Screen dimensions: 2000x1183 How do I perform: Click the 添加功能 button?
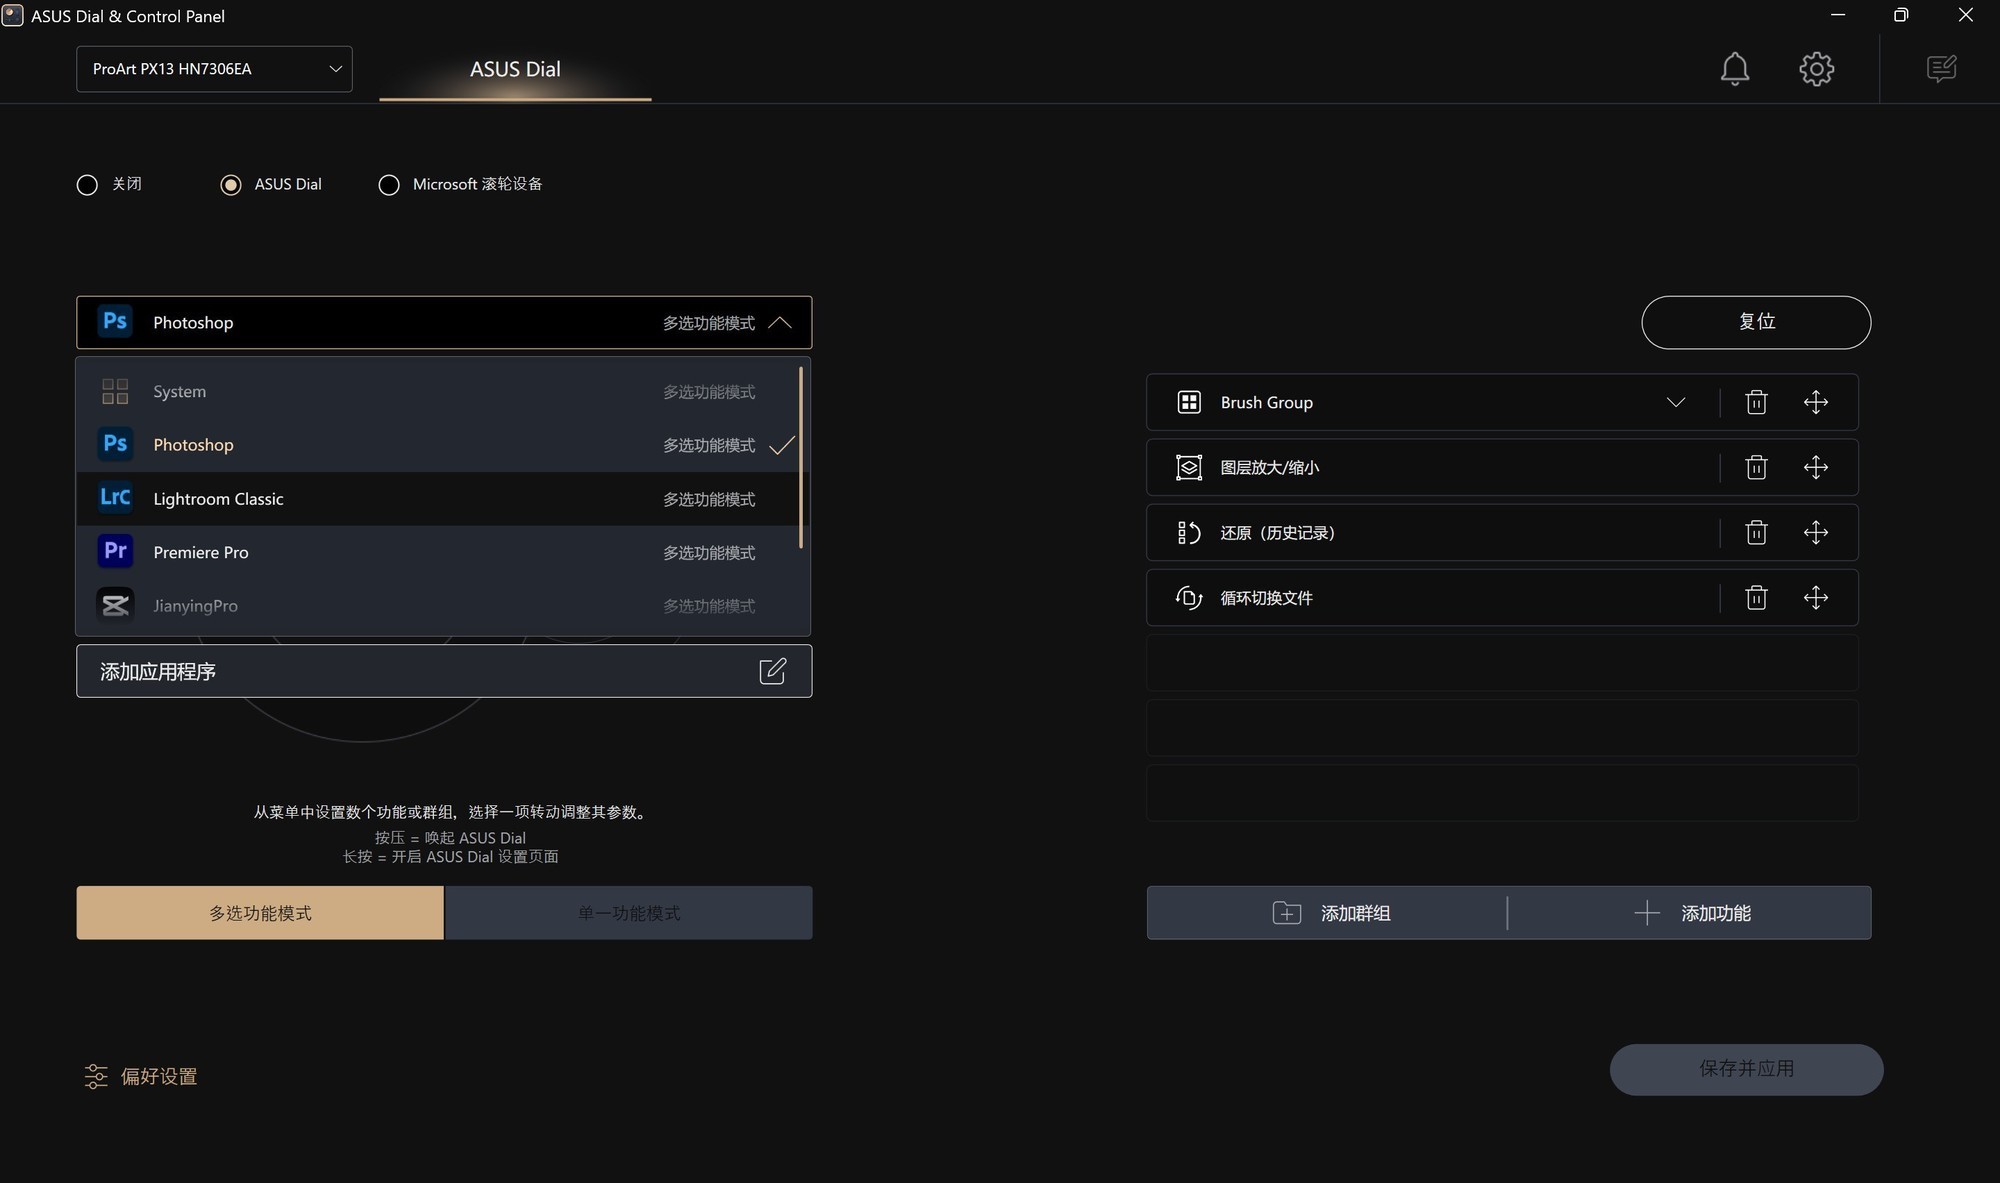pos(1690,912)
